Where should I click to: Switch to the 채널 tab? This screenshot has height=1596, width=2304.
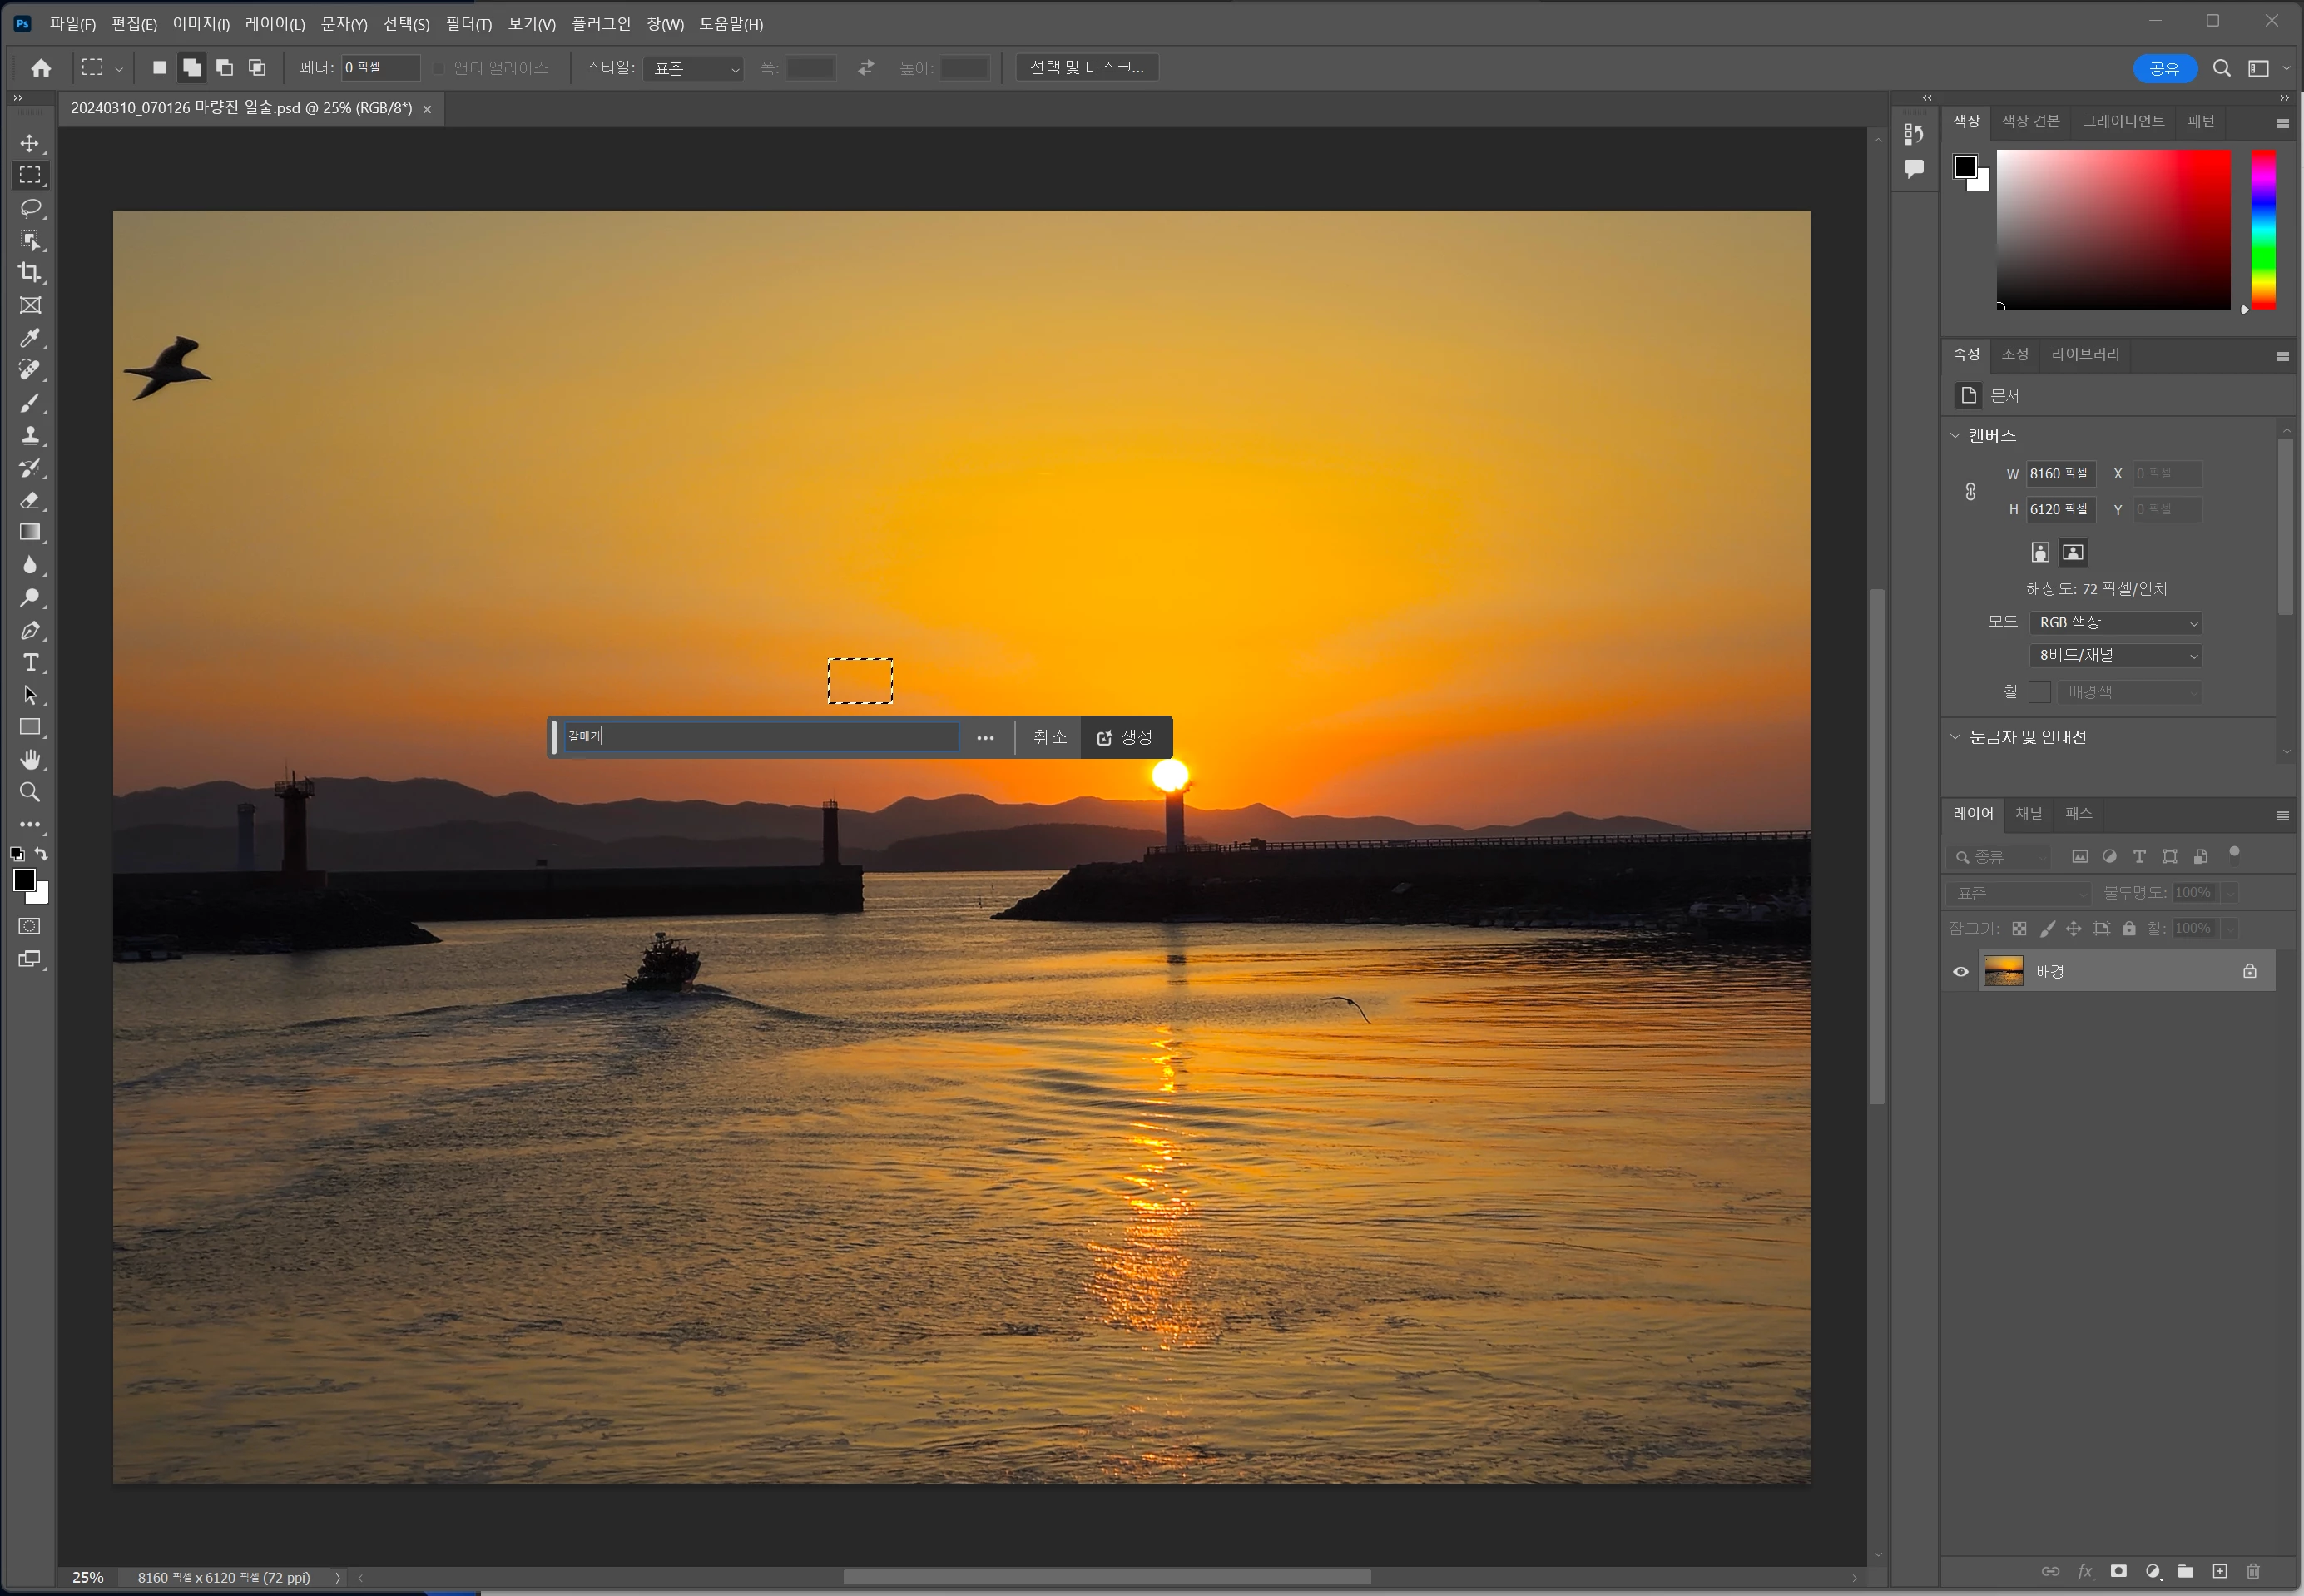click(2028, 813)
